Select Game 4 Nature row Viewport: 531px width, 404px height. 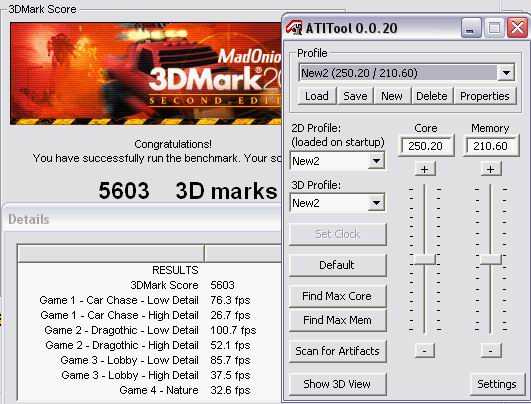point(149,390)
